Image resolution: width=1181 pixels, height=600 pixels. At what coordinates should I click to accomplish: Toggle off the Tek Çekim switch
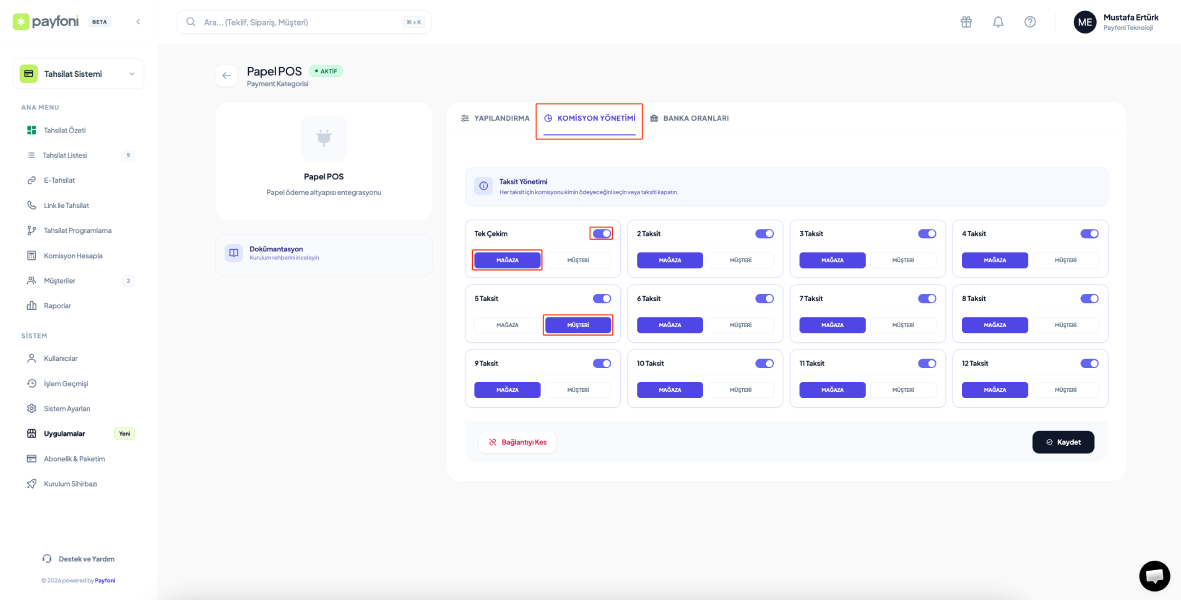[601, 233]
